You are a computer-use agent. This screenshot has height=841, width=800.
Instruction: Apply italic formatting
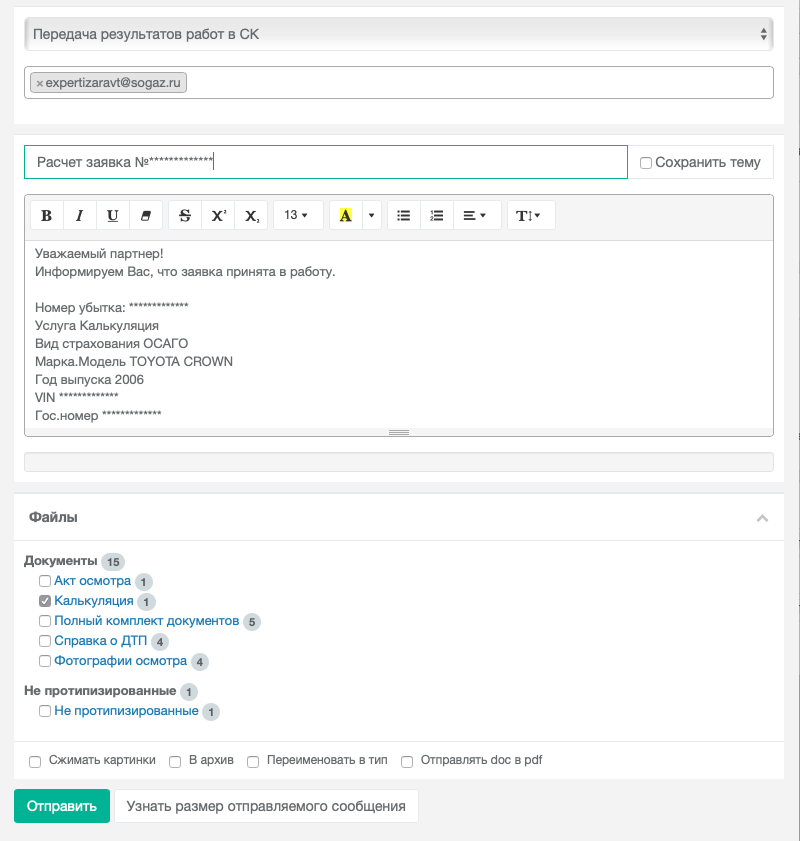(79, 216)
